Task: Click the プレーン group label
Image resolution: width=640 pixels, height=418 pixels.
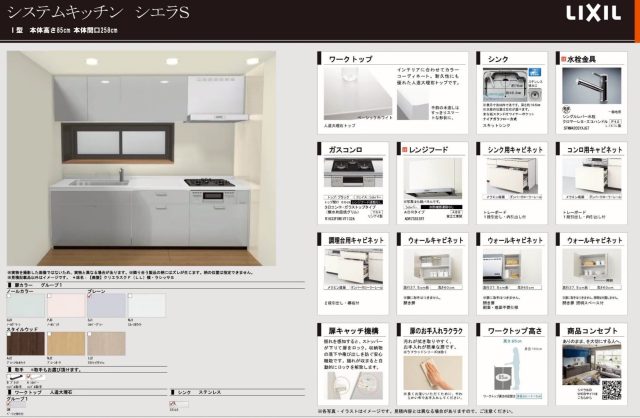Action: tap(96, 291)
